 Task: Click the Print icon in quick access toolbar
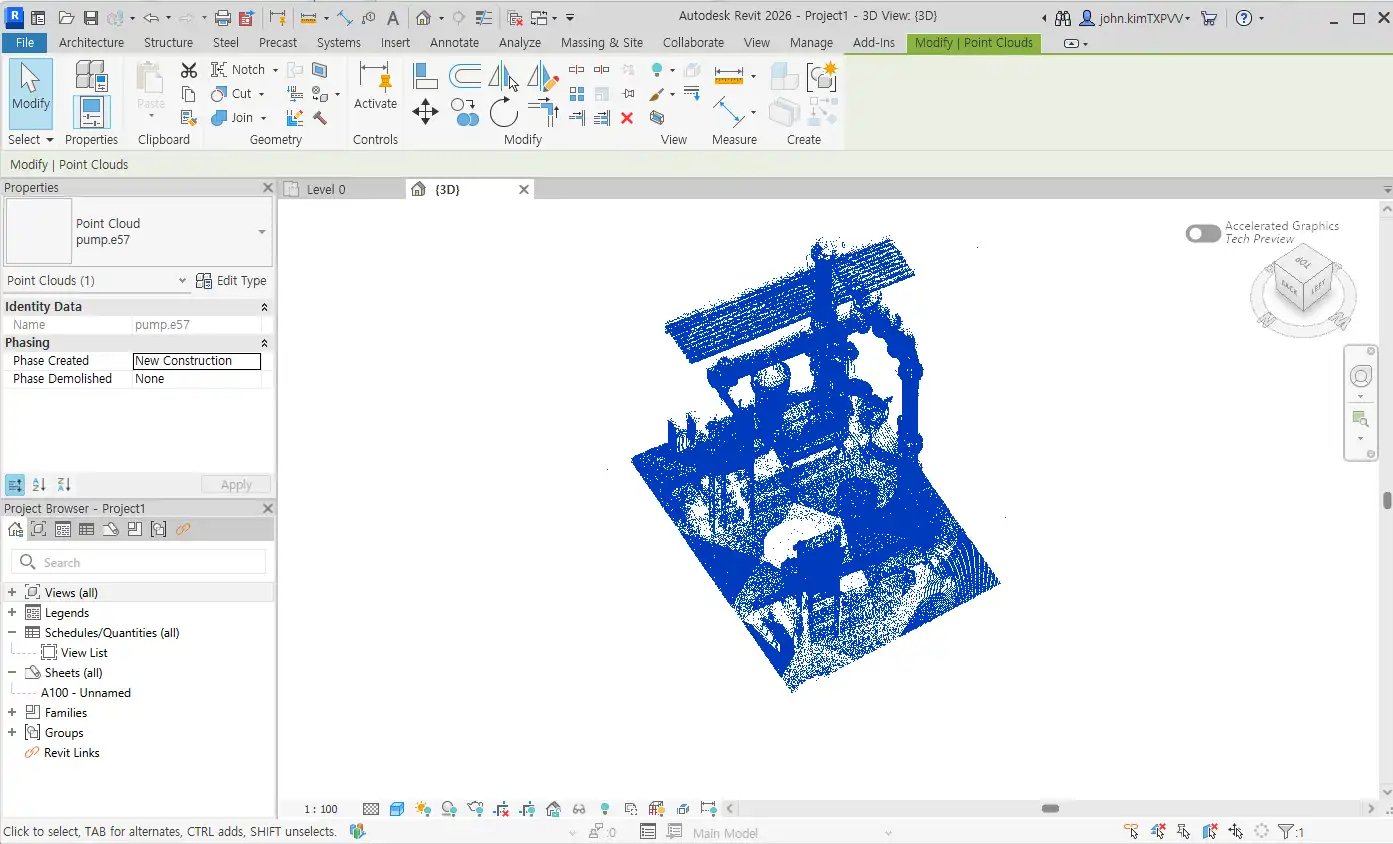[223, 18]
